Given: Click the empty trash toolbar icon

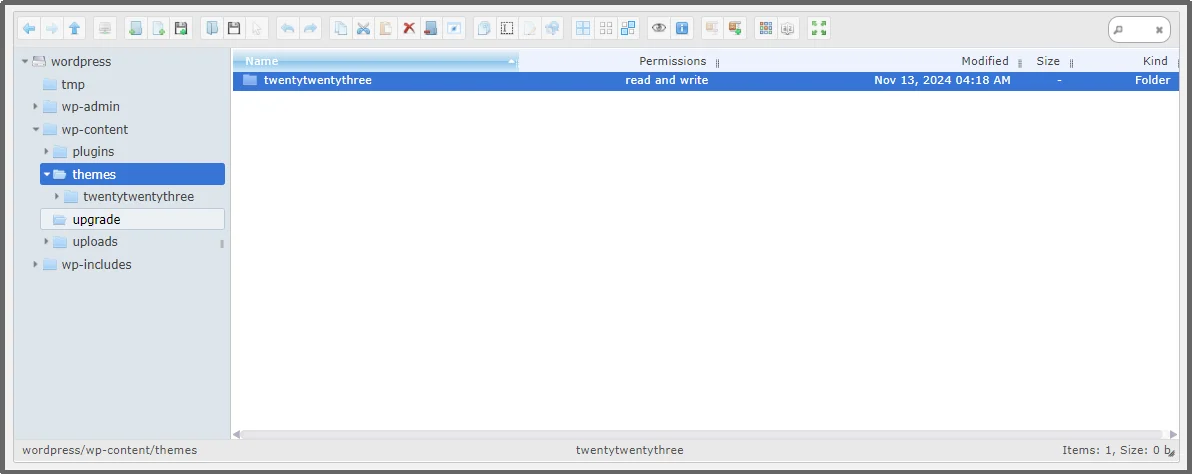Looking at the screenshot, I should [431, 29].
